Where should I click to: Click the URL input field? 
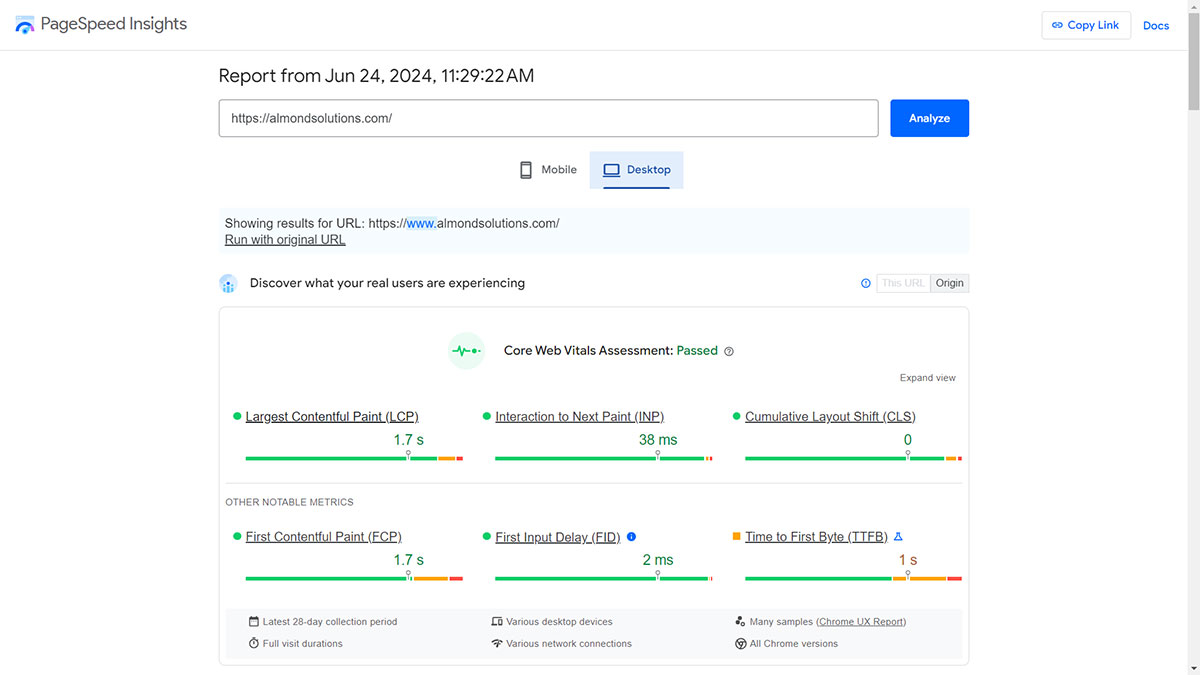pyautogui.click(x=548, y=118)
